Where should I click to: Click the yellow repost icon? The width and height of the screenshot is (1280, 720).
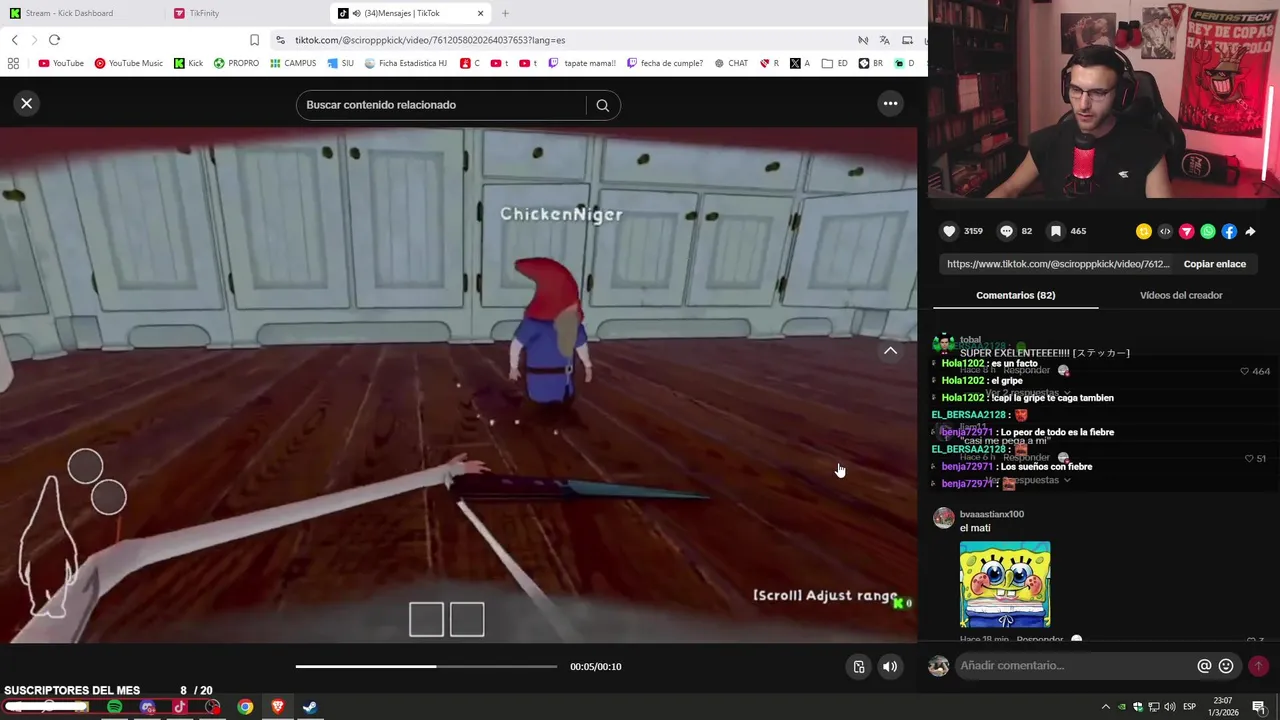[1144, 231]
